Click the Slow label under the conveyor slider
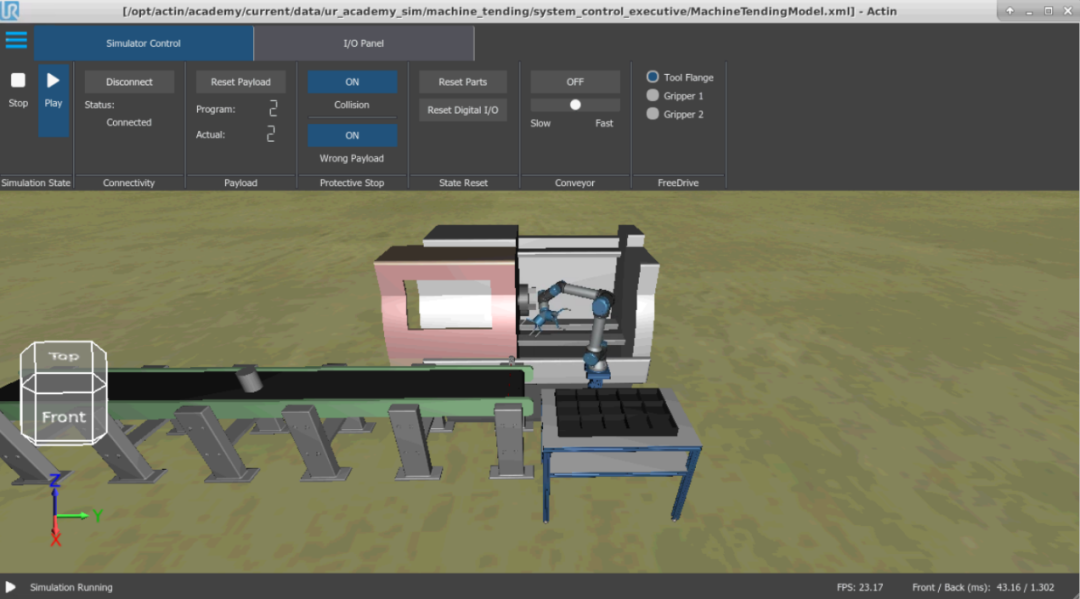The image size is (1080, 599). click(541, 123)
